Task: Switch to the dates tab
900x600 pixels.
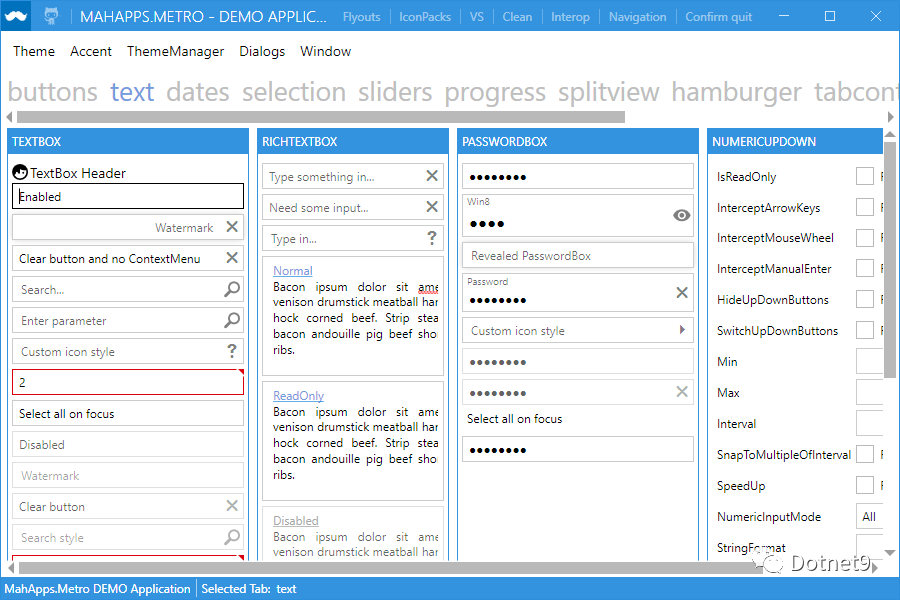Action: tap(197, 92)
